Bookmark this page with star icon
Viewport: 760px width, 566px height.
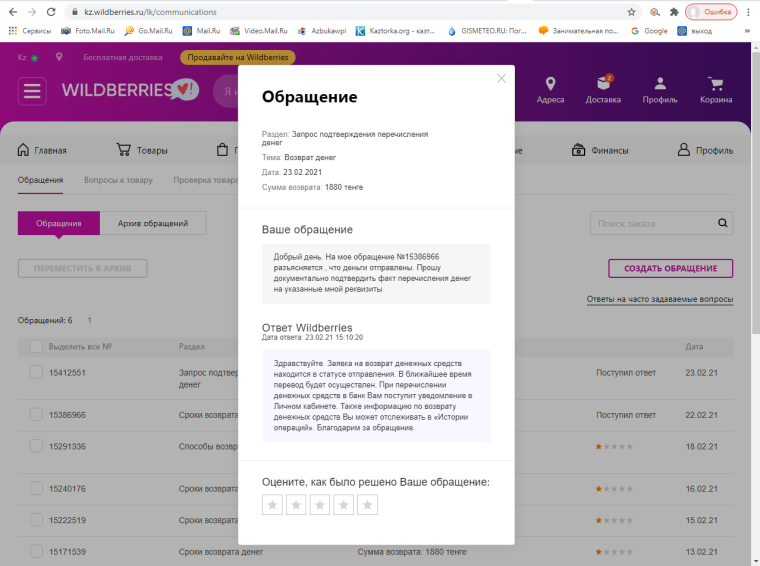coord(631,12)
